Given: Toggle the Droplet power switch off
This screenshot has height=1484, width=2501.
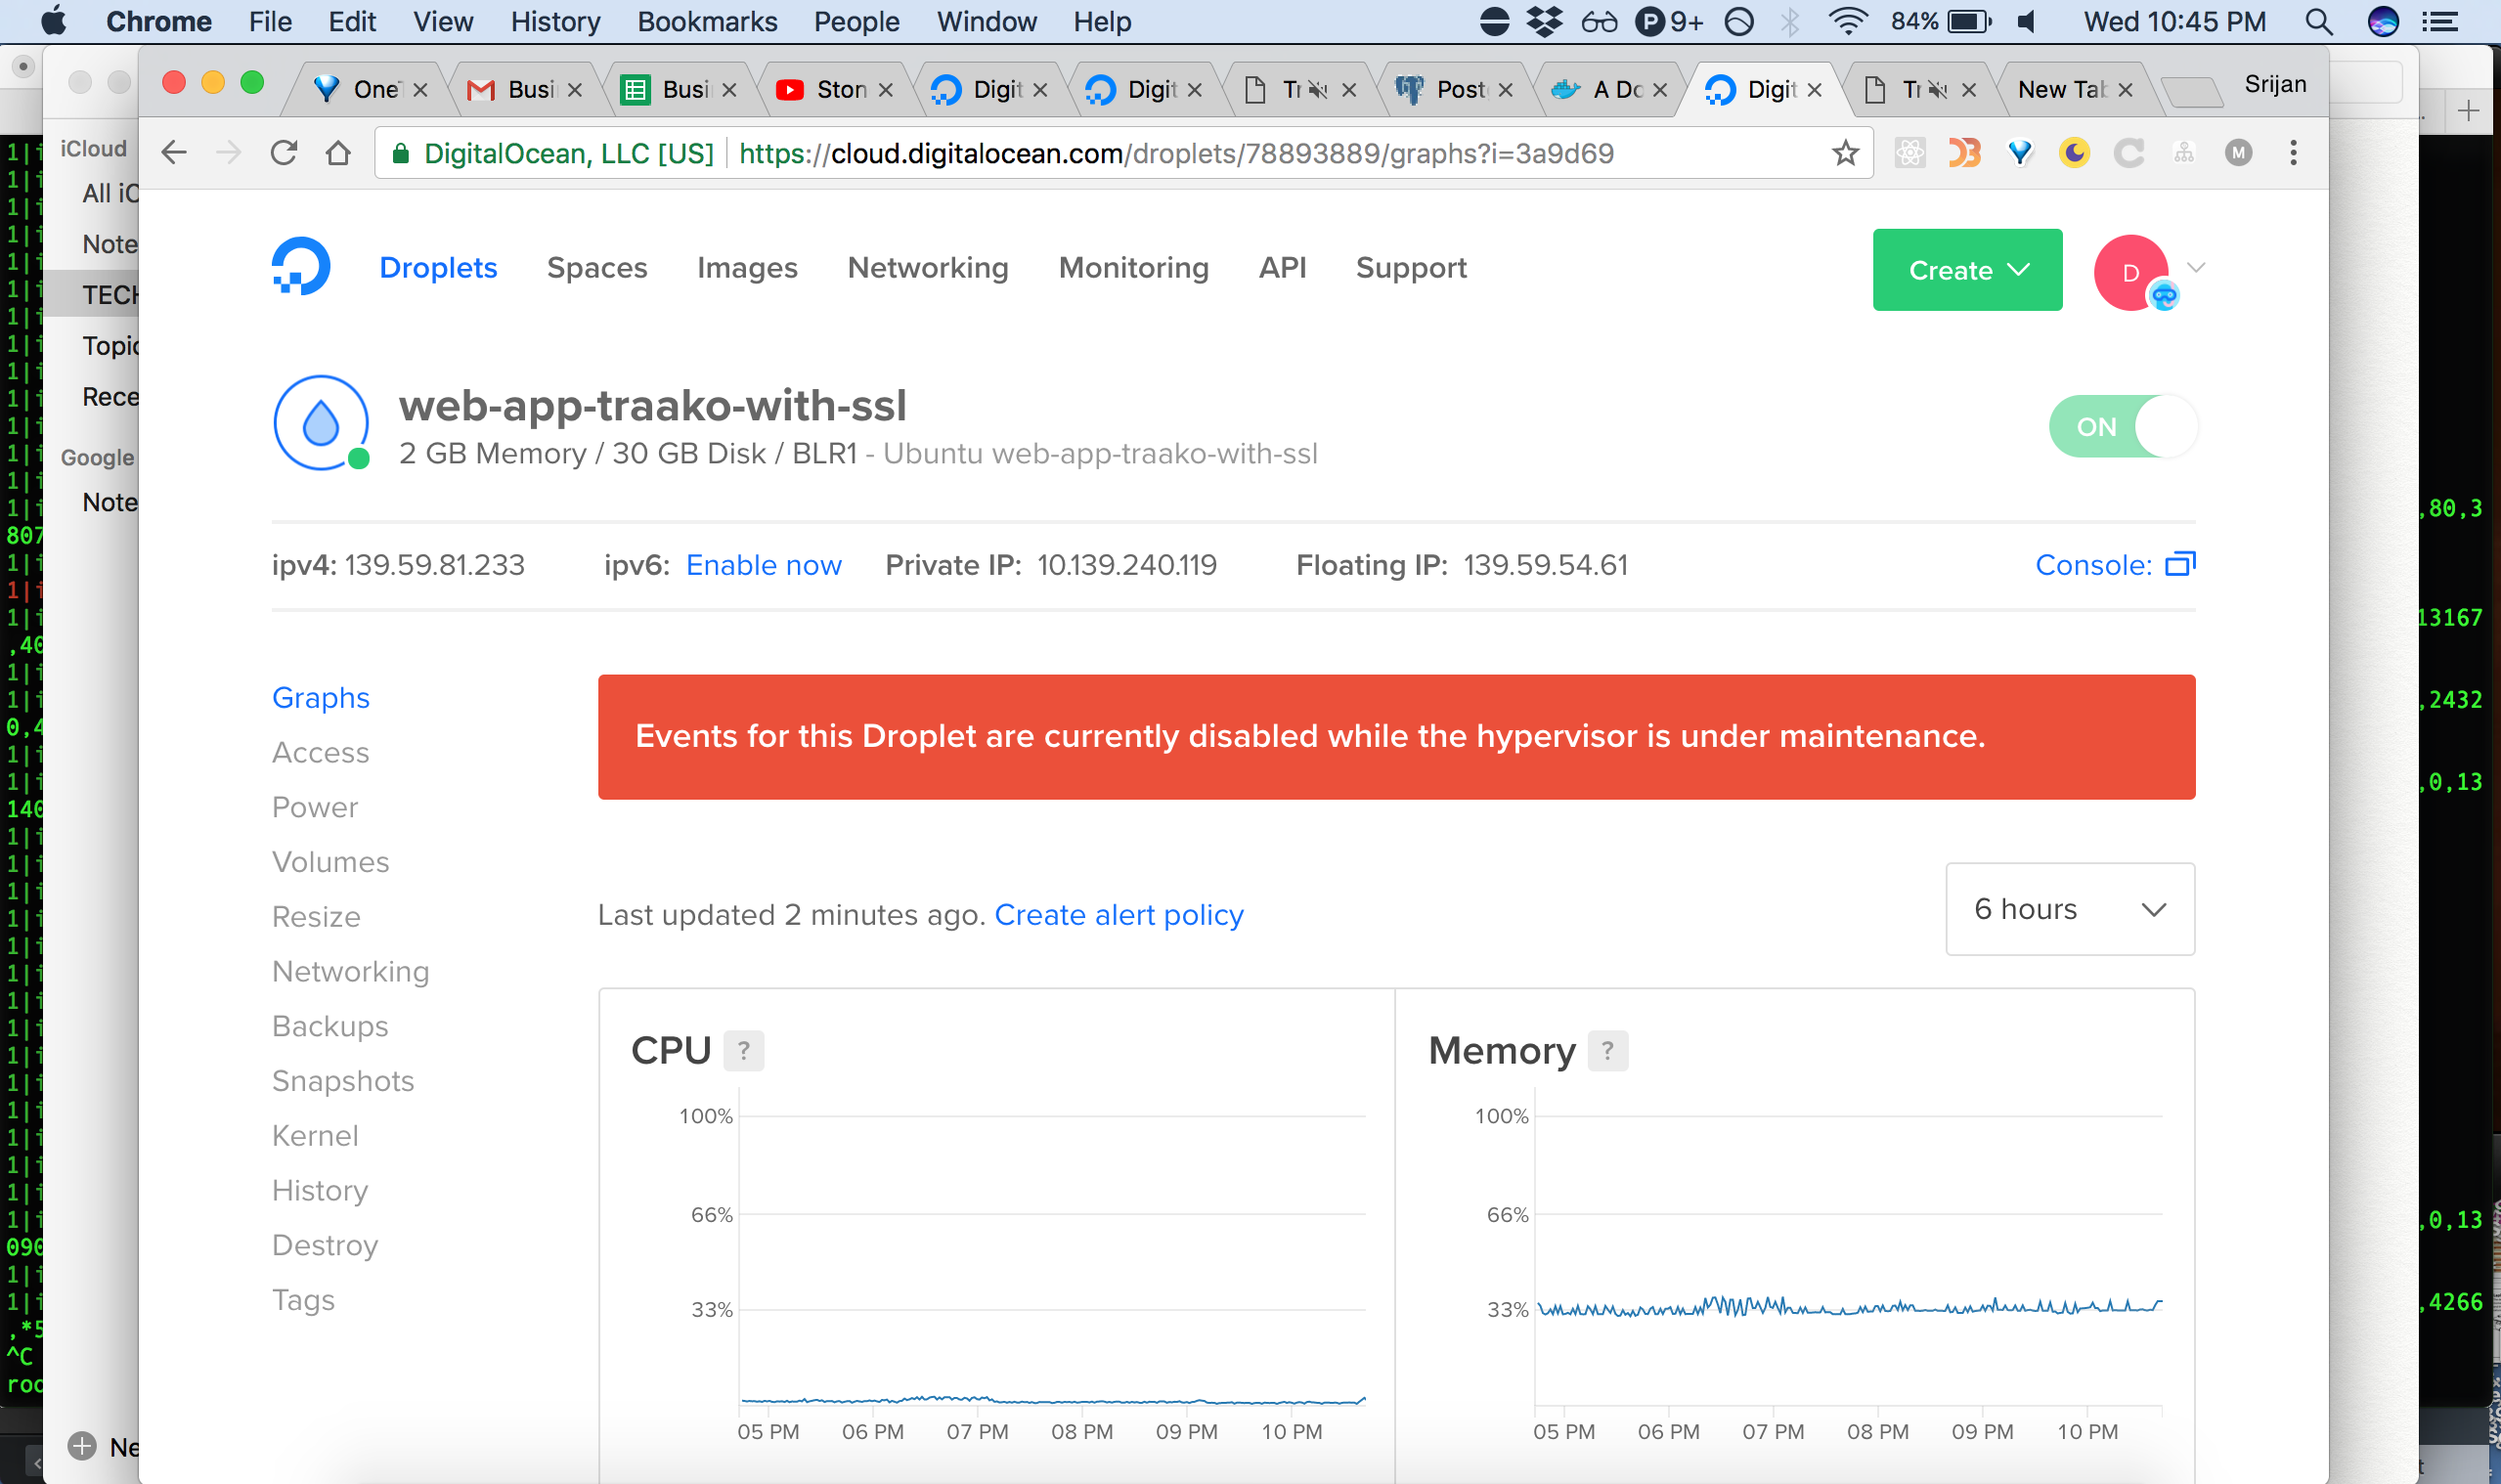Looking at the screenshot, I should point(2122,425).
